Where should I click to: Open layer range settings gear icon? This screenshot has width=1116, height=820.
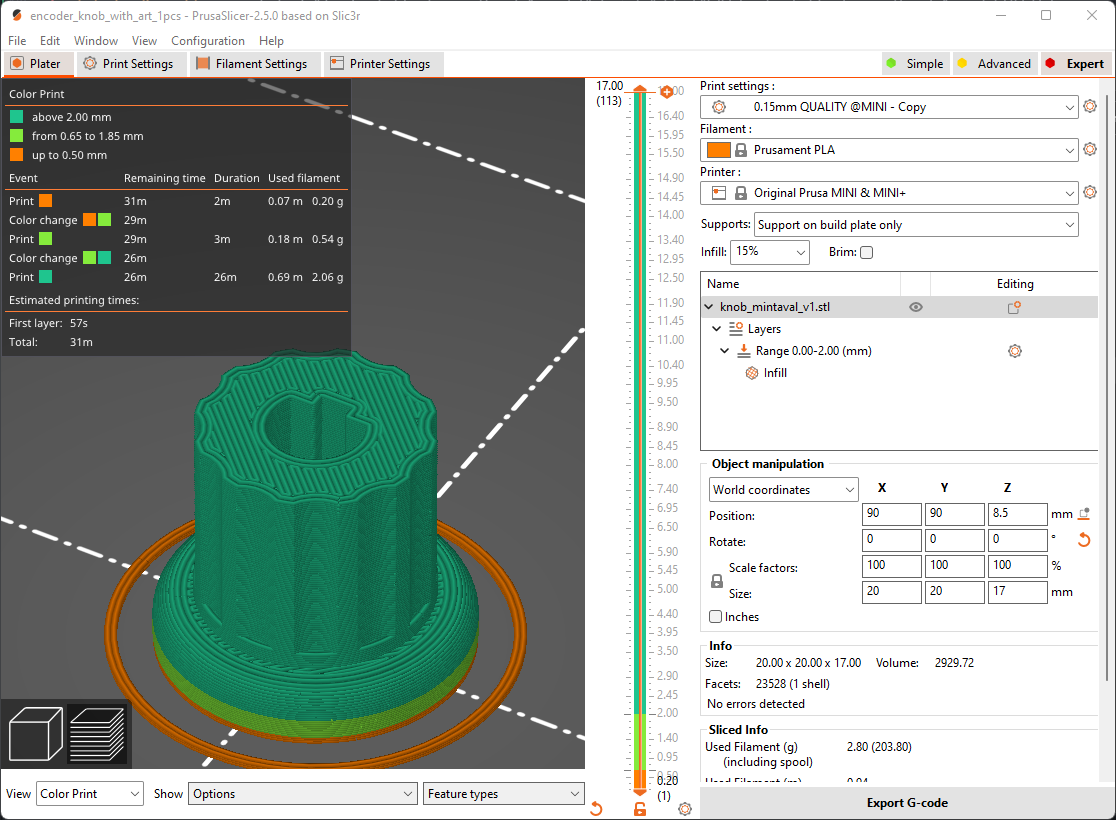[1015, 351]
